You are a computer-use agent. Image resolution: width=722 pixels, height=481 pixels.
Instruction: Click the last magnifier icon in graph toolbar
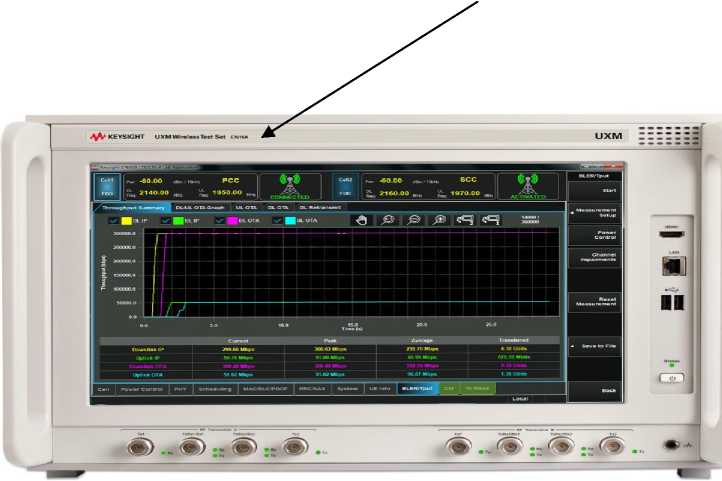[x=436, y=221]
